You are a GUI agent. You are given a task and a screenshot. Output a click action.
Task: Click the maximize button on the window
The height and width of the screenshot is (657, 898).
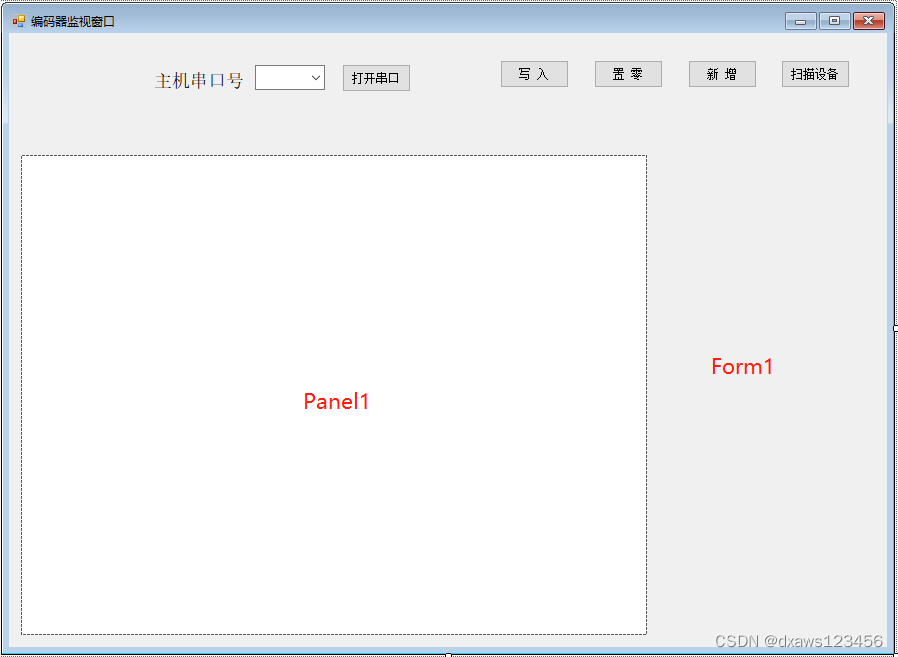point(834,20)
